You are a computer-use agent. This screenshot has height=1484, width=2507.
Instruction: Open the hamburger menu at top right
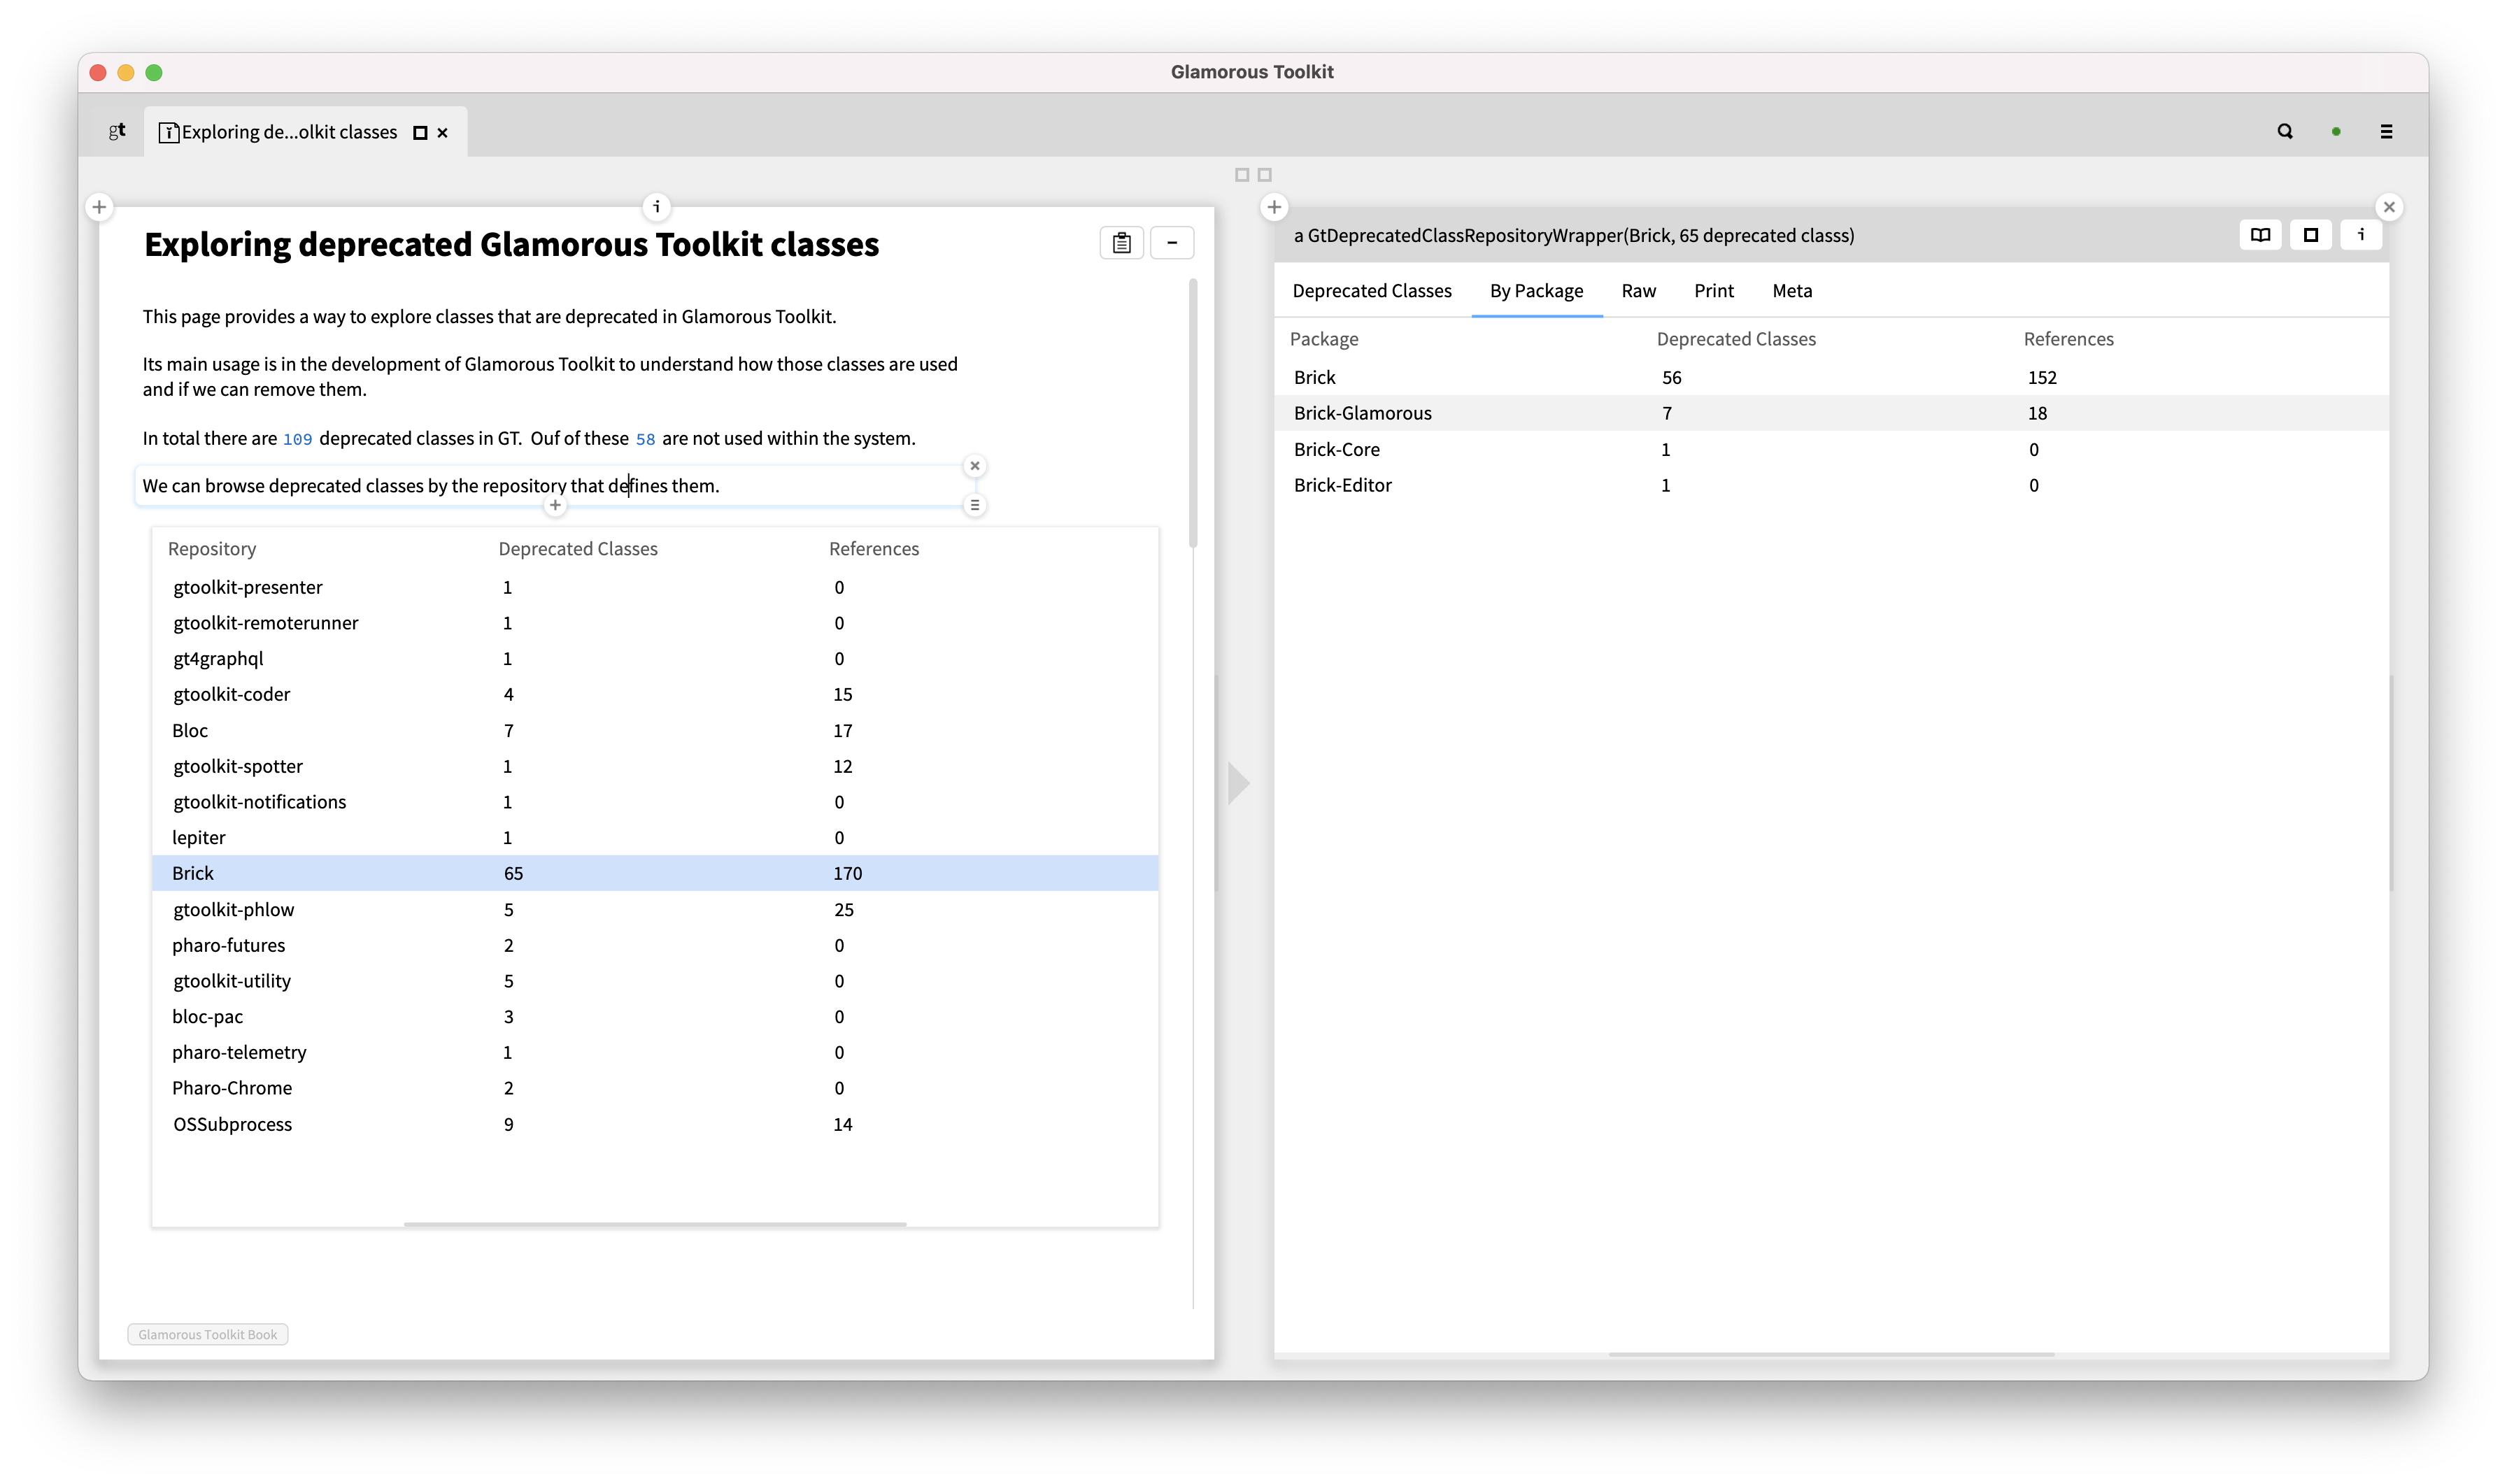[2386, 131]
